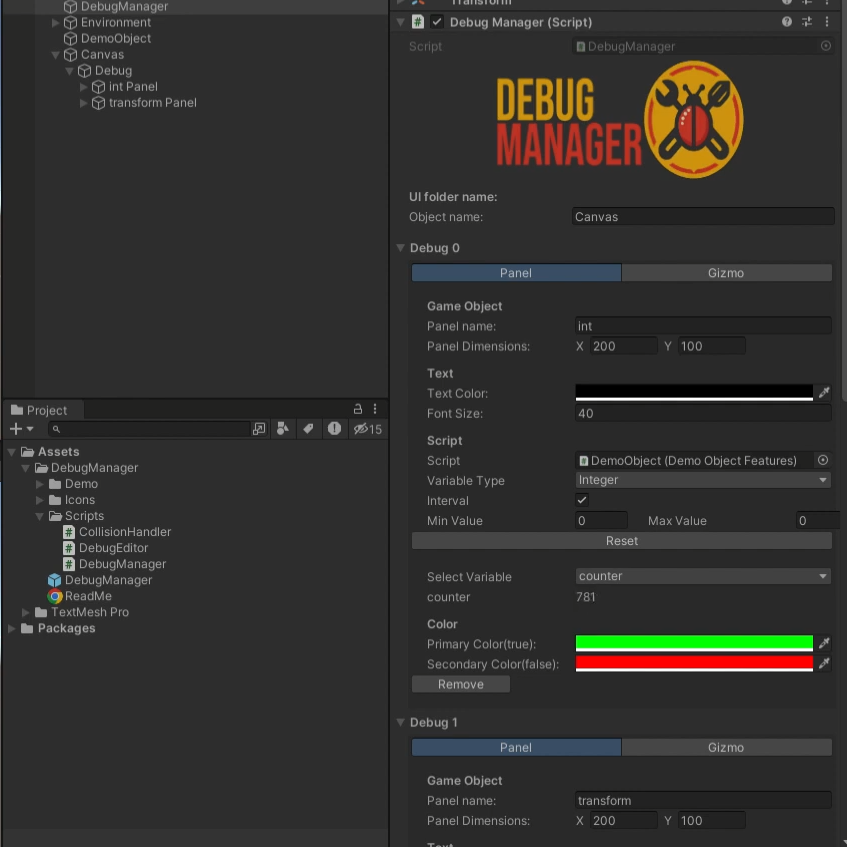Lock the Project panel
847x847 pixels.
coord(358,409)
